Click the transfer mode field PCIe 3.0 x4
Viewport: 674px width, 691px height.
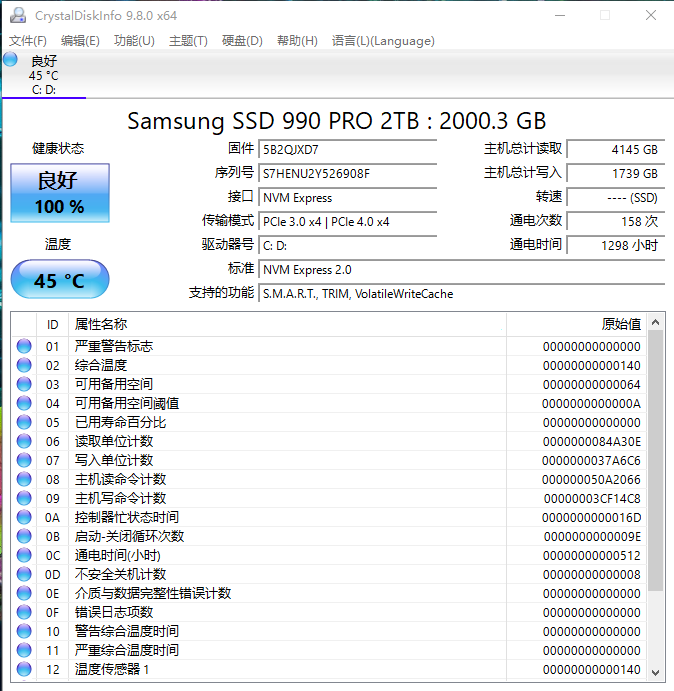[347, 222]
